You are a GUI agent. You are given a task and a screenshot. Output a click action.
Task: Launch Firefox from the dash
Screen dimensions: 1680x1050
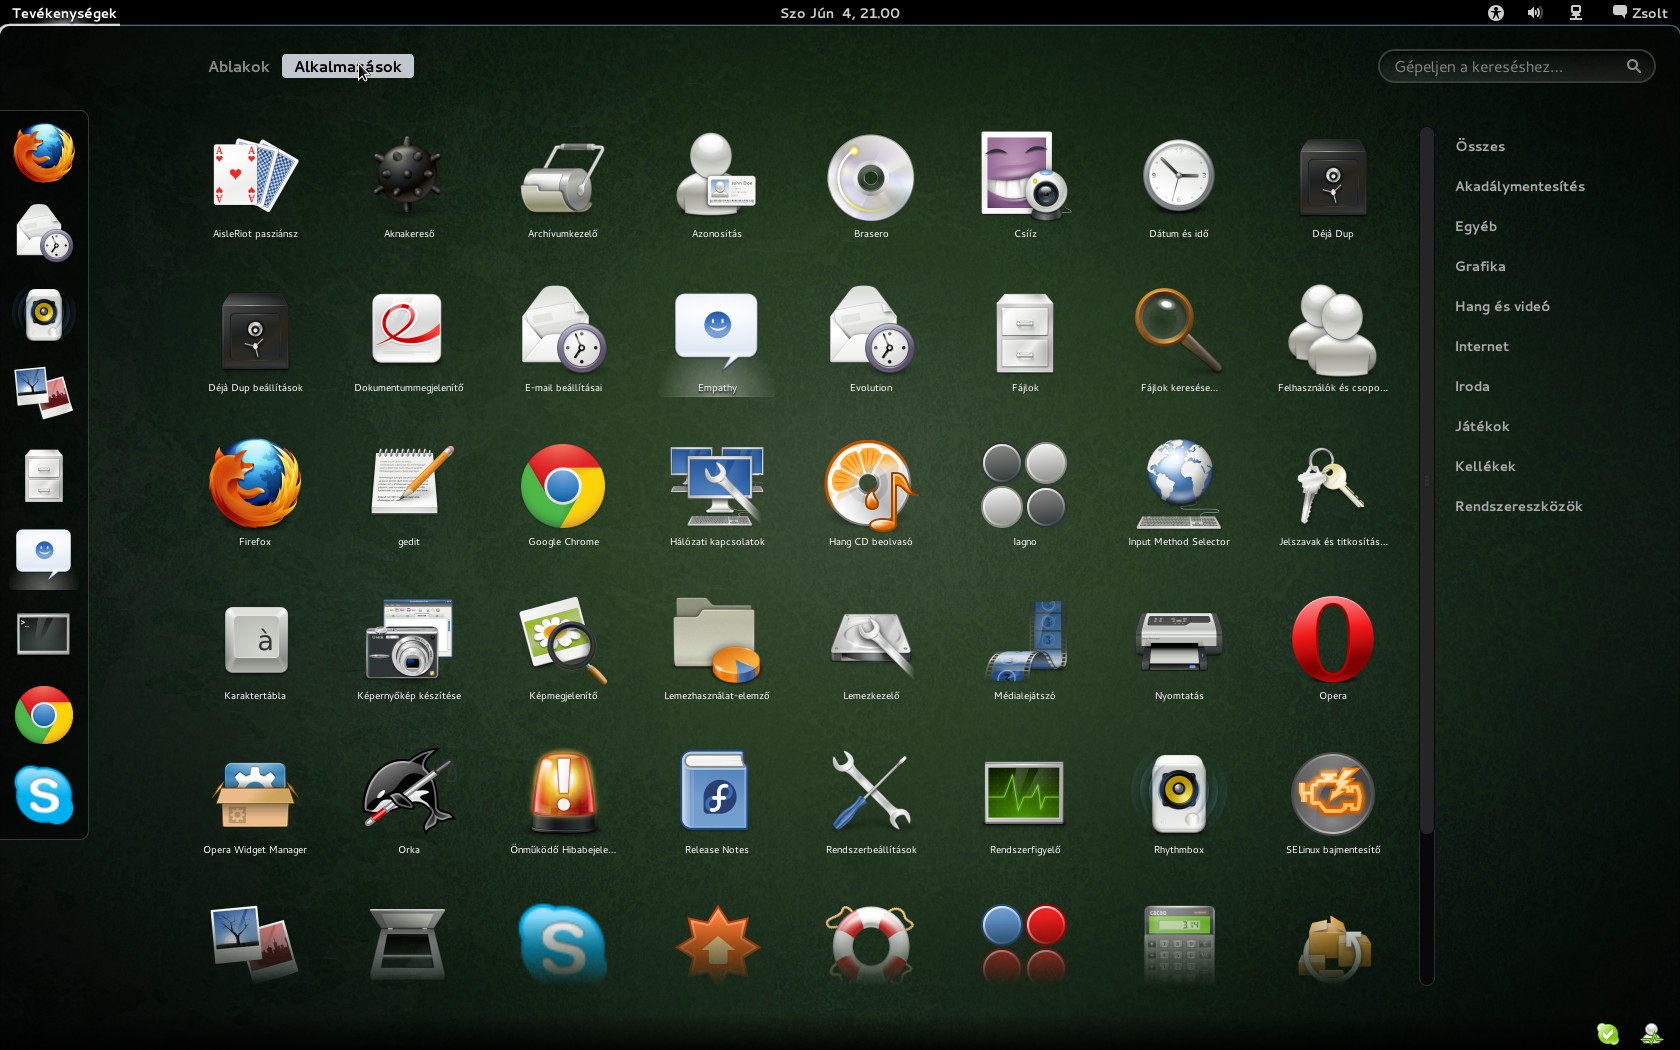44,153
